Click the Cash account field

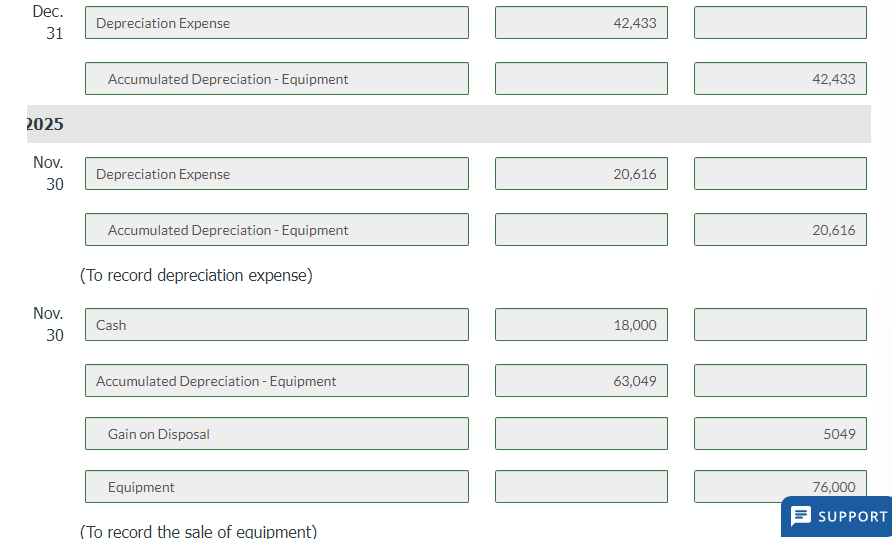point(277,324)
